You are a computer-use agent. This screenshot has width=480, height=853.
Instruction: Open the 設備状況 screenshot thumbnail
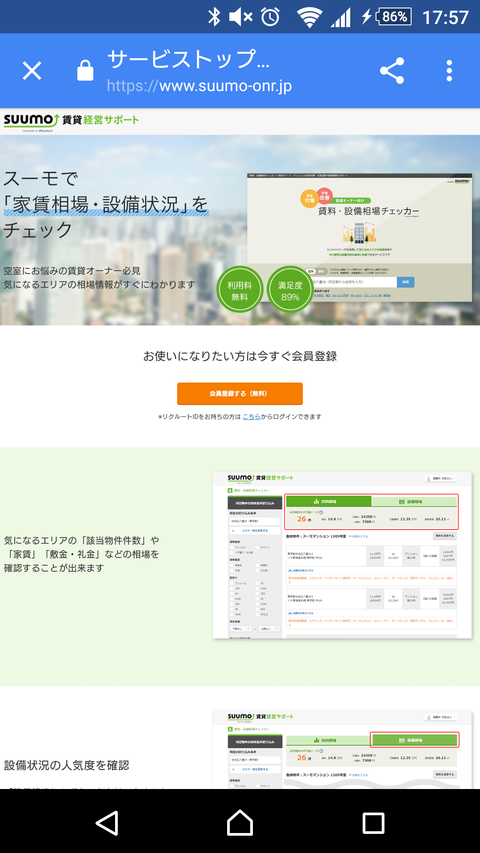click(x=342, y=749)
